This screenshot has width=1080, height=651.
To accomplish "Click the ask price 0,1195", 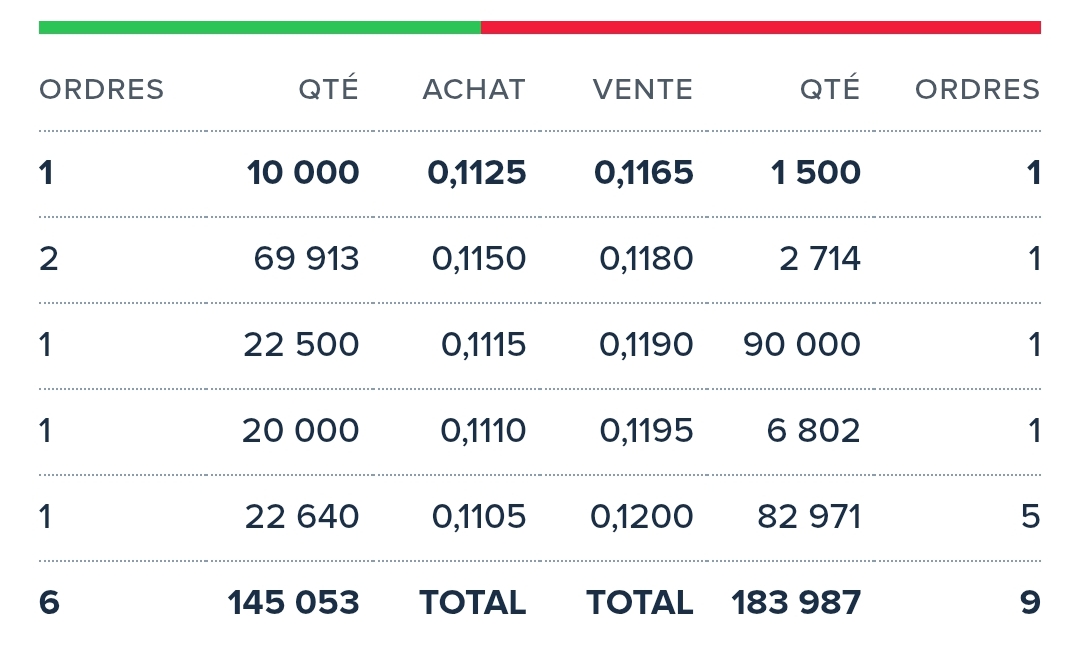I will pos(646,431).
